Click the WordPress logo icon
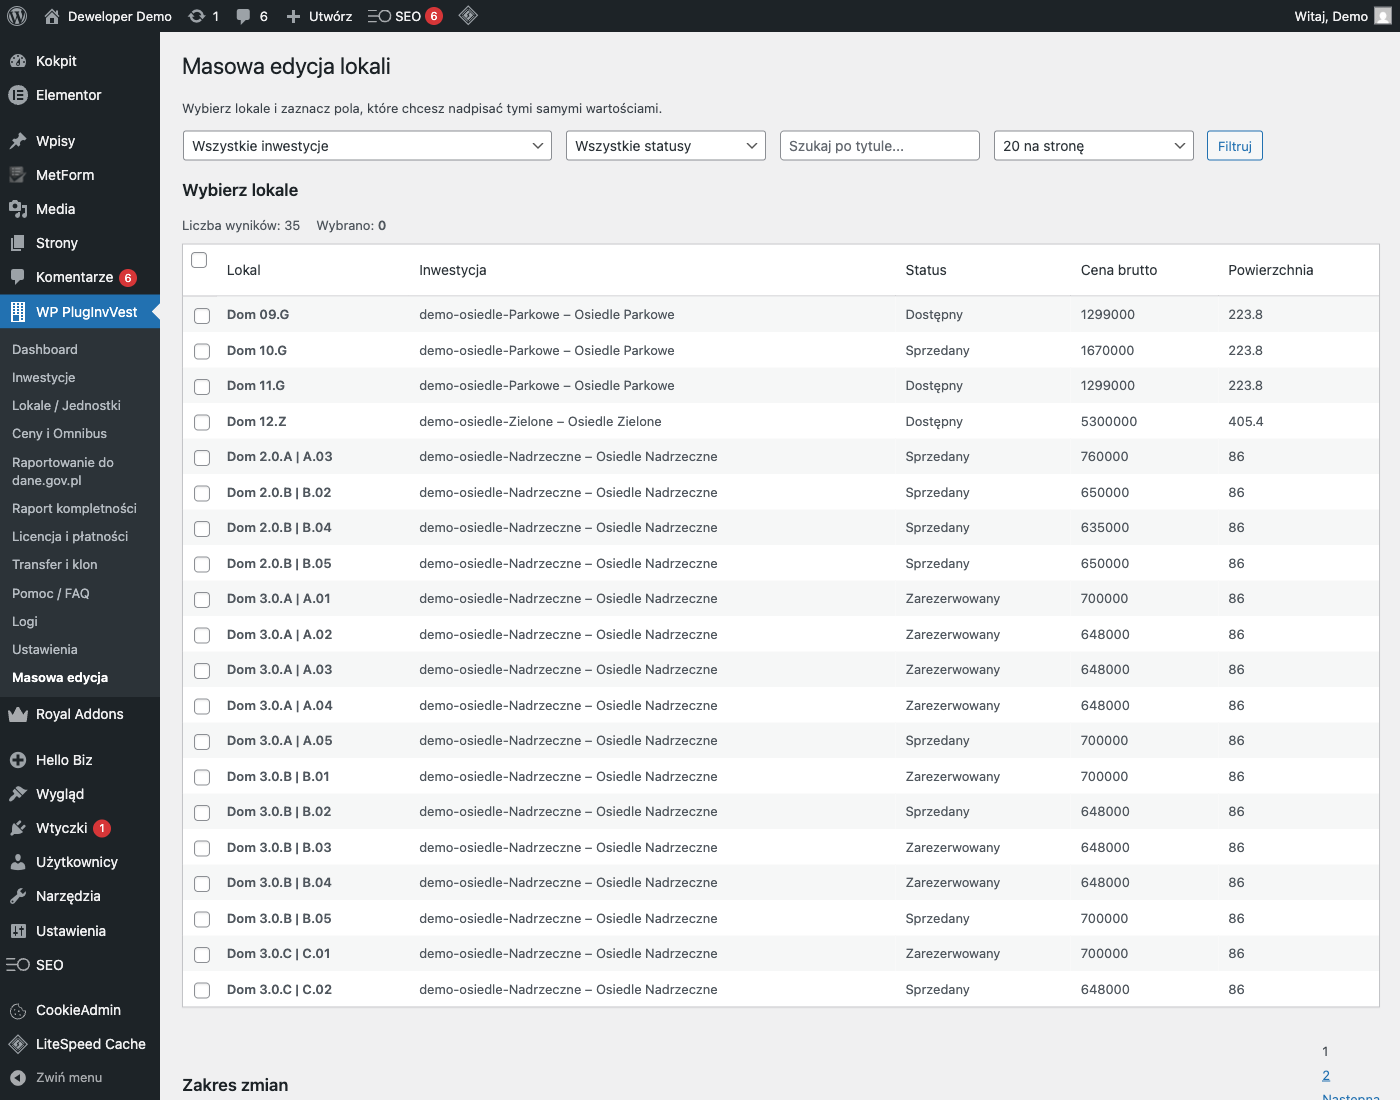 click(17, 16)
